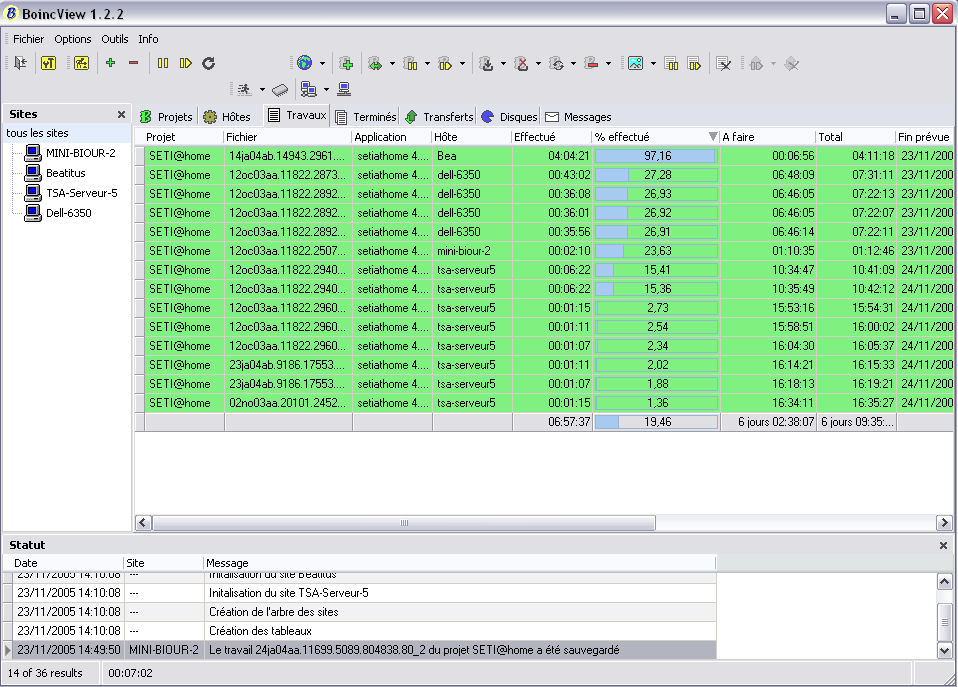The width and height of the screenshot is (958, 687).
Task: Click the 97,16 progress bar
Action: 656,156
